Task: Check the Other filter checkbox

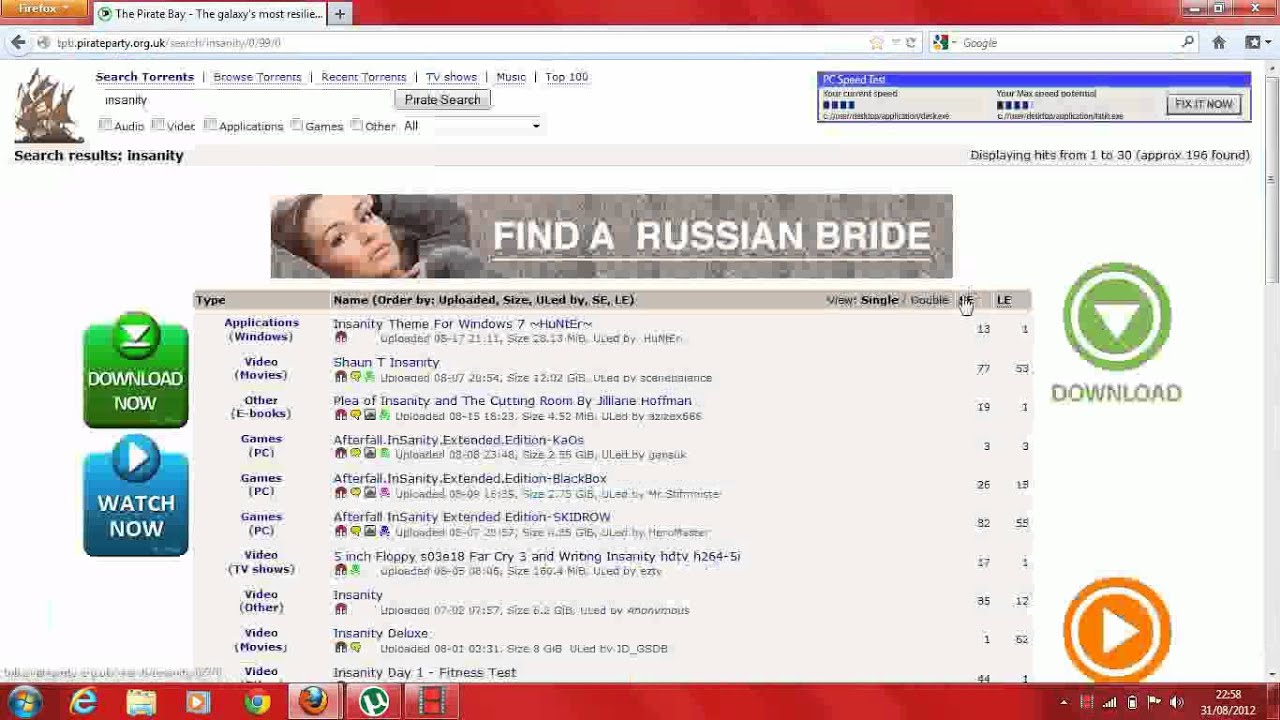Action: (356, 125)
